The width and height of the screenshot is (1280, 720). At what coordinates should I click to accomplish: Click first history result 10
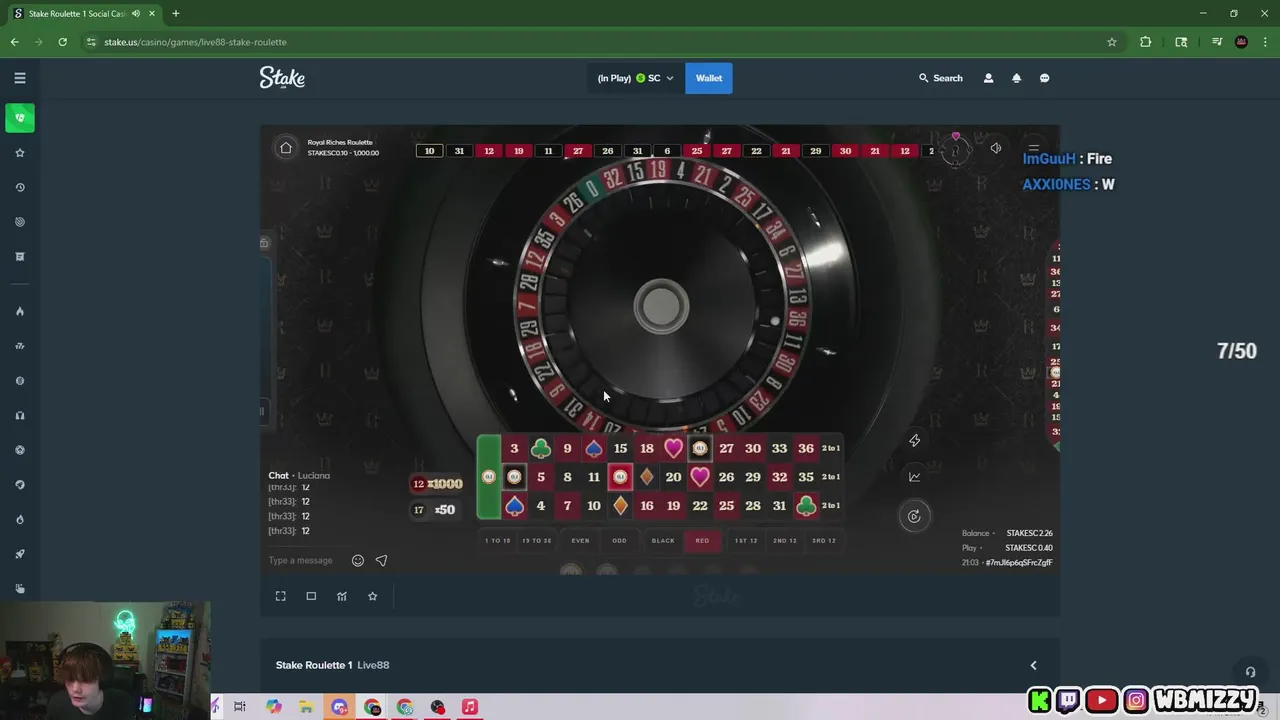(429, 151)
